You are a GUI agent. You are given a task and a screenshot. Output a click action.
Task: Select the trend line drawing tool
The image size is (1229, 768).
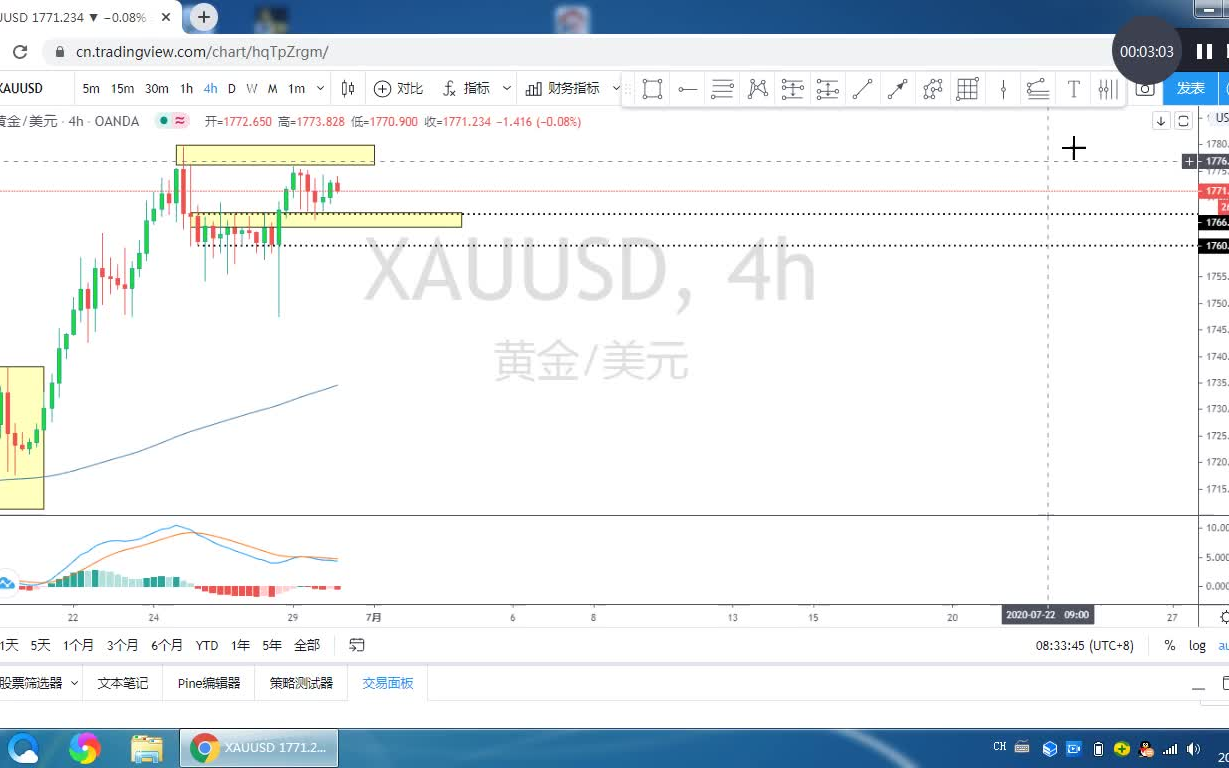(x=862, y=89)
